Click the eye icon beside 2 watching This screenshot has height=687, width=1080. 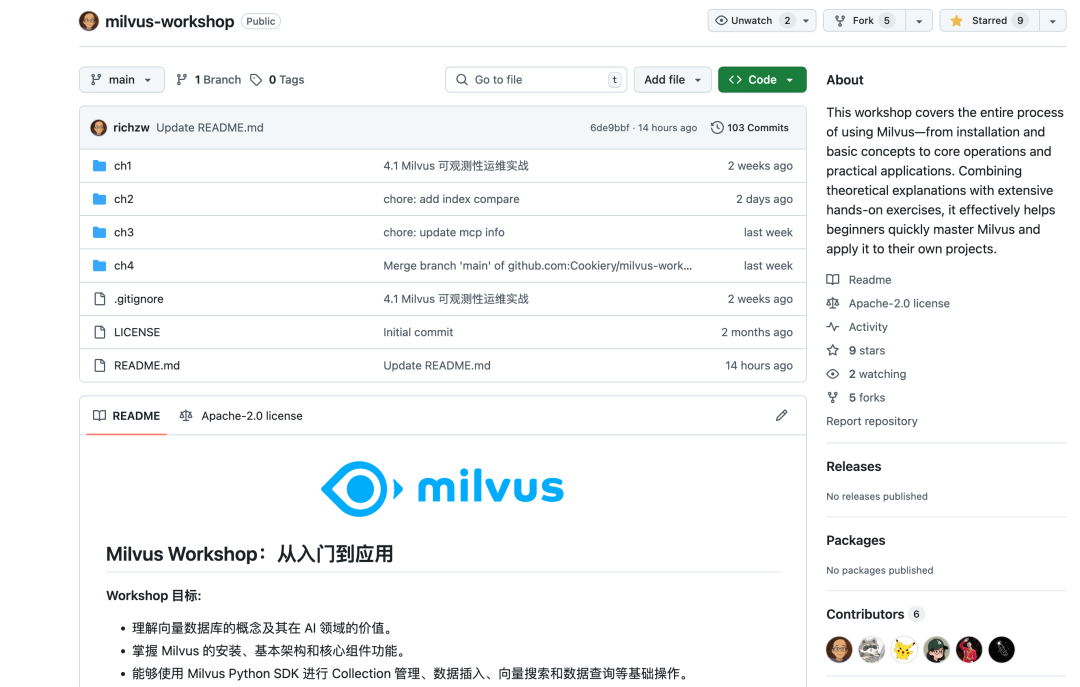(x=833, y=374)
